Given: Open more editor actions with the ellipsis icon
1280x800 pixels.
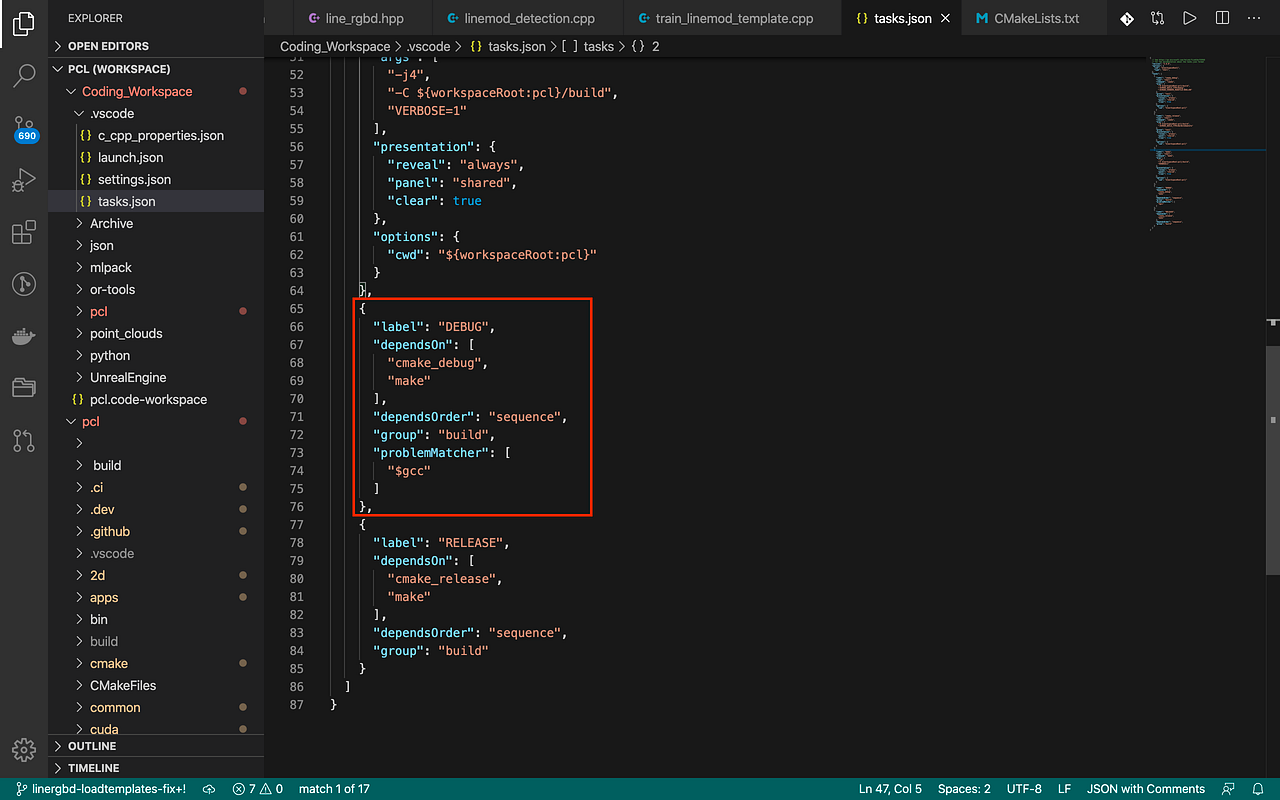Looking at the screenshot, I should (x=1254, y=17).
